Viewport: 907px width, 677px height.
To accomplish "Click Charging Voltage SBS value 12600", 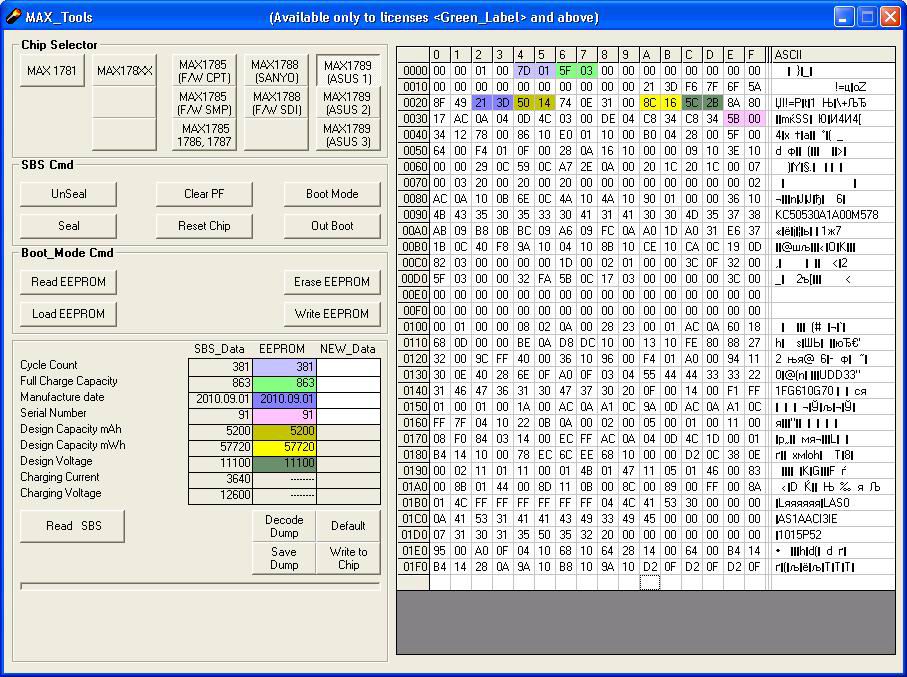I will 220,495.
